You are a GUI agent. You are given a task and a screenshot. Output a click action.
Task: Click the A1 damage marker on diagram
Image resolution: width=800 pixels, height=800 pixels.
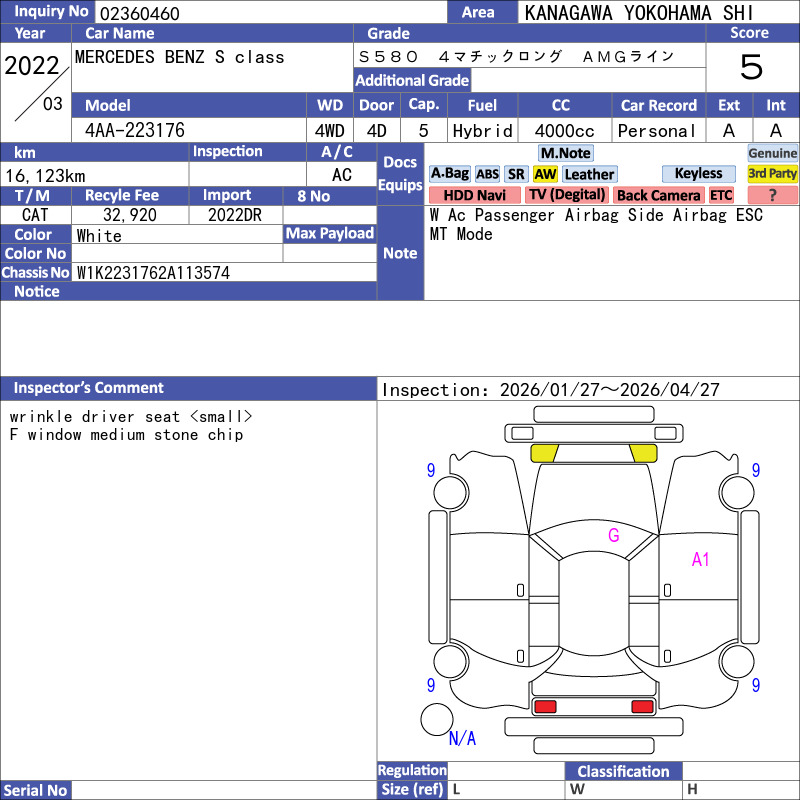700,560
